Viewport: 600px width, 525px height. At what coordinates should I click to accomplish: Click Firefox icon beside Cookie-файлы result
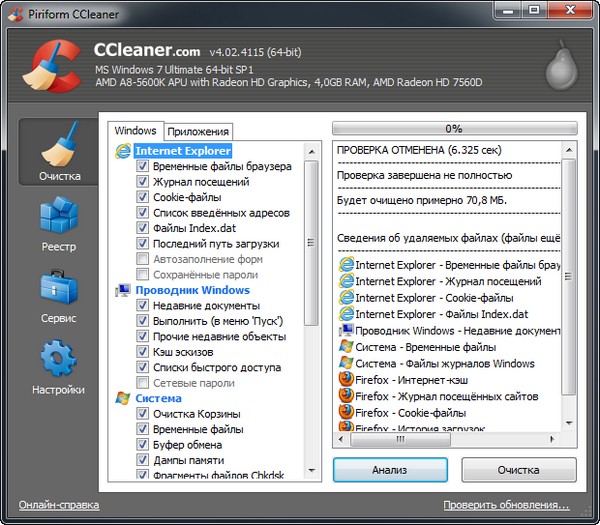click(x=346, y=412)
